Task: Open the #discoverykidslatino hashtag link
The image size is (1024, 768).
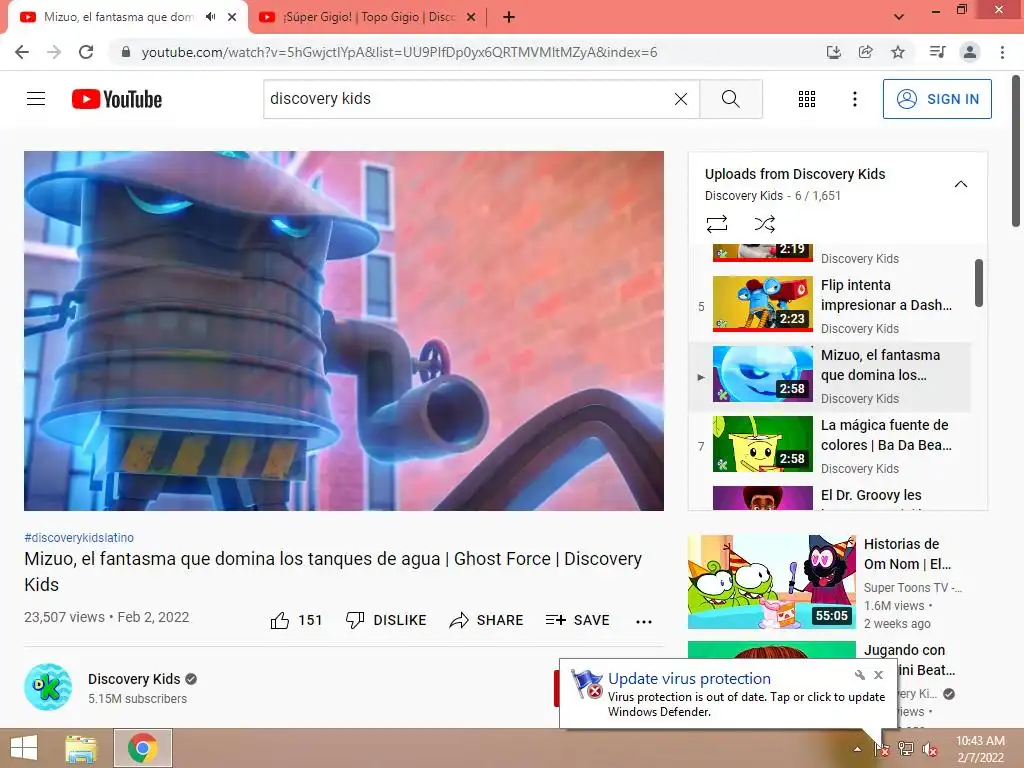Action: tap(79, 537)
